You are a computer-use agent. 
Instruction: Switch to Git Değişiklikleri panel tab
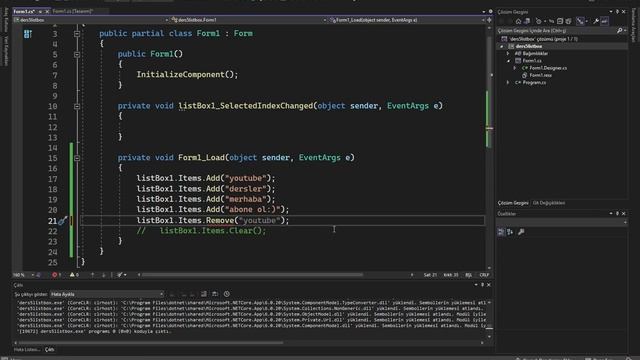coord(549,203)
